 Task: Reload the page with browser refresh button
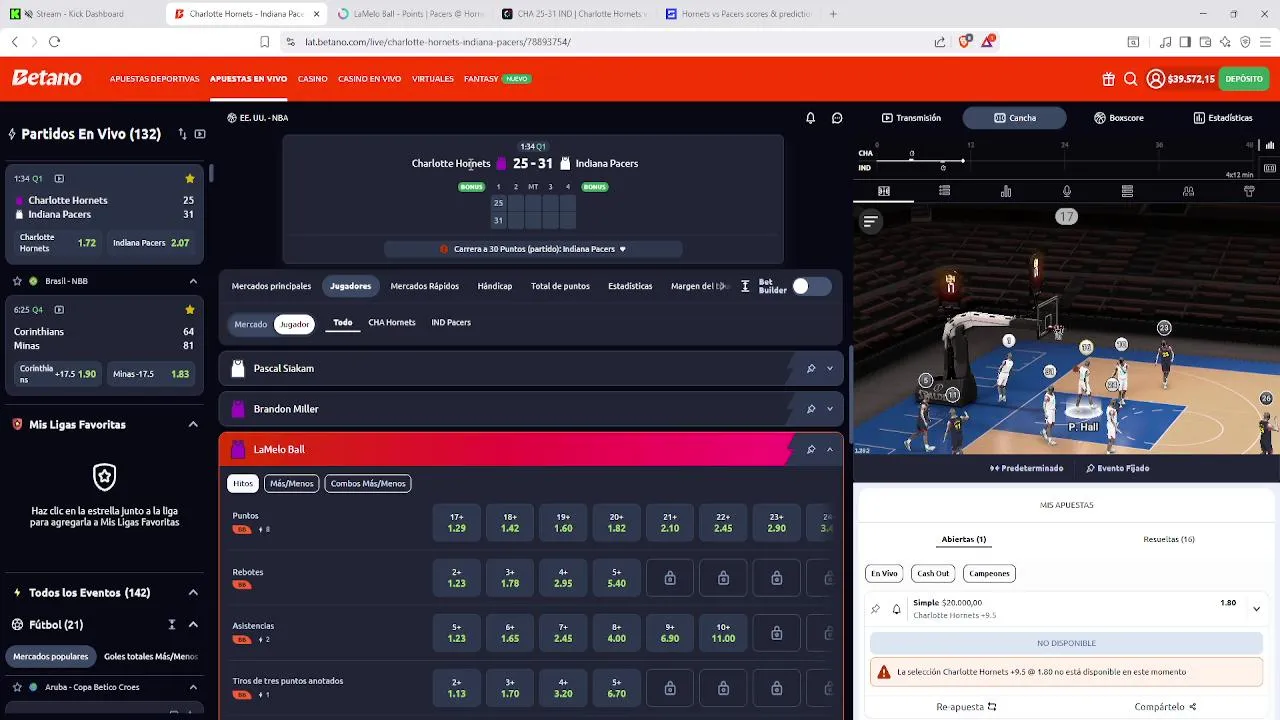[x=54, y=42]
